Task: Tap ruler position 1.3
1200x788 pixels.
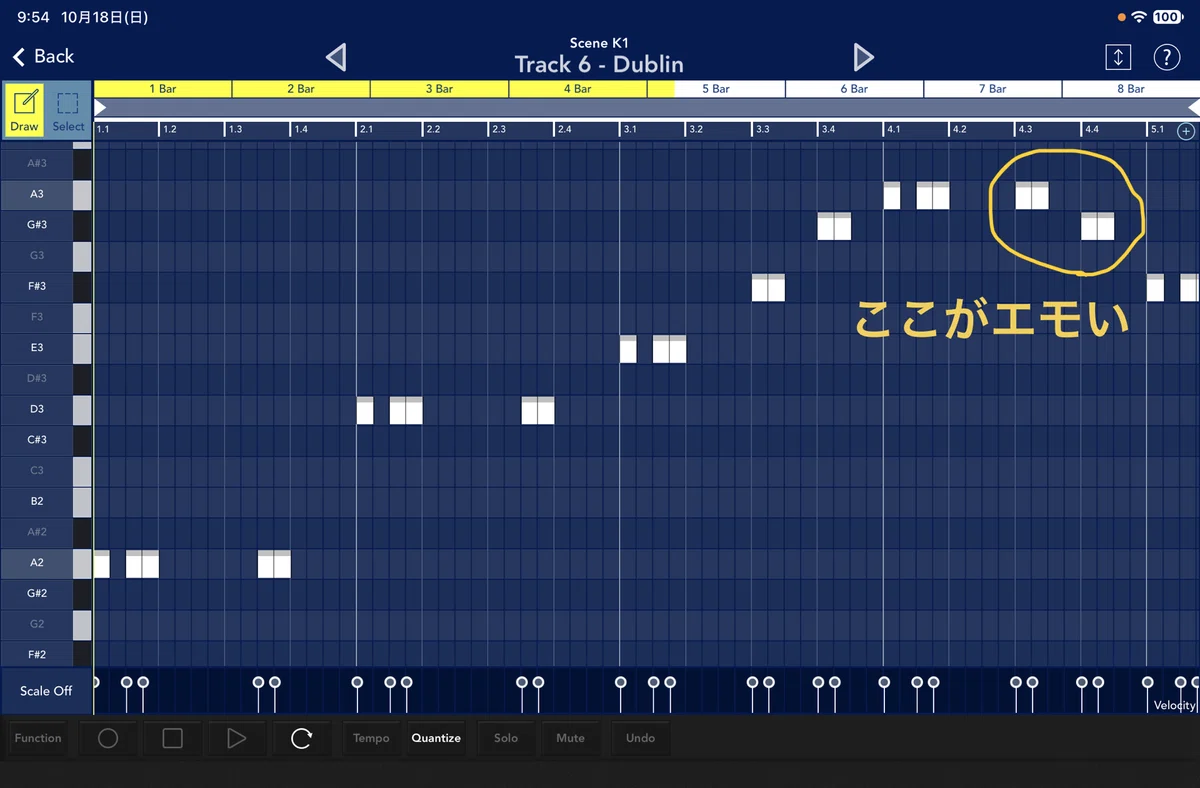Action: [235, 130]
